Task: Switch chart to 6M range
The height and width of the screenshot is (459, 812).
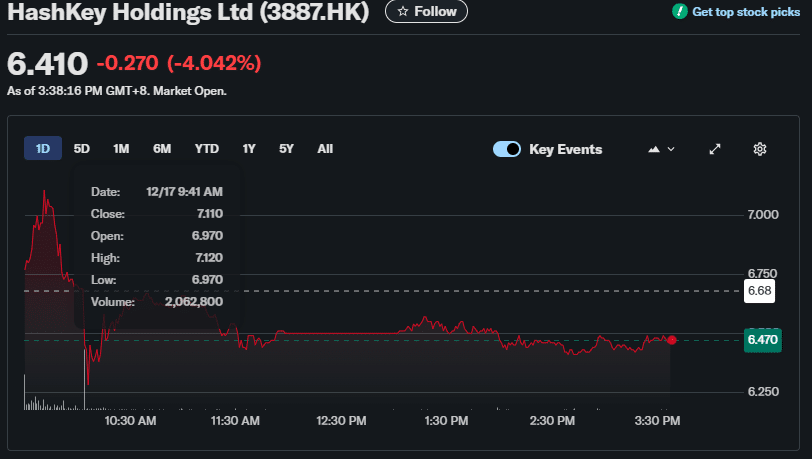Action: tap(162, 149)
